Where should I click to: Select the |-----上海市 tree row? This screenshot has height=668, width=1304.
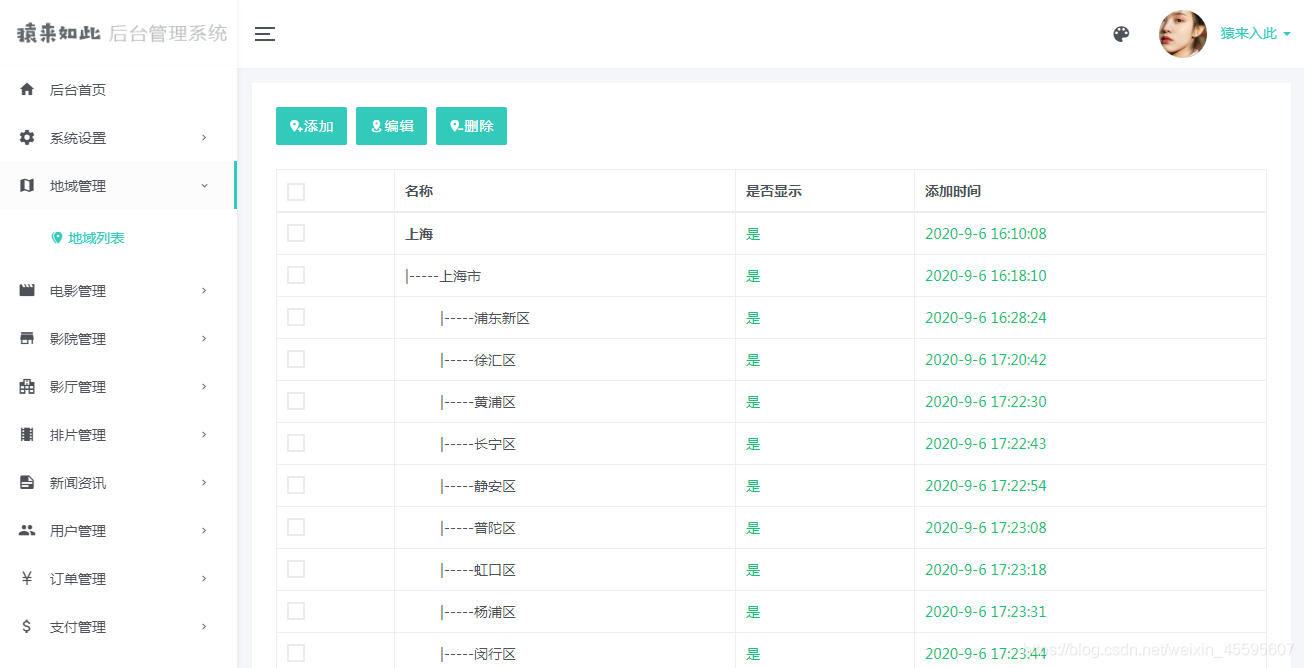click(443, 276)
